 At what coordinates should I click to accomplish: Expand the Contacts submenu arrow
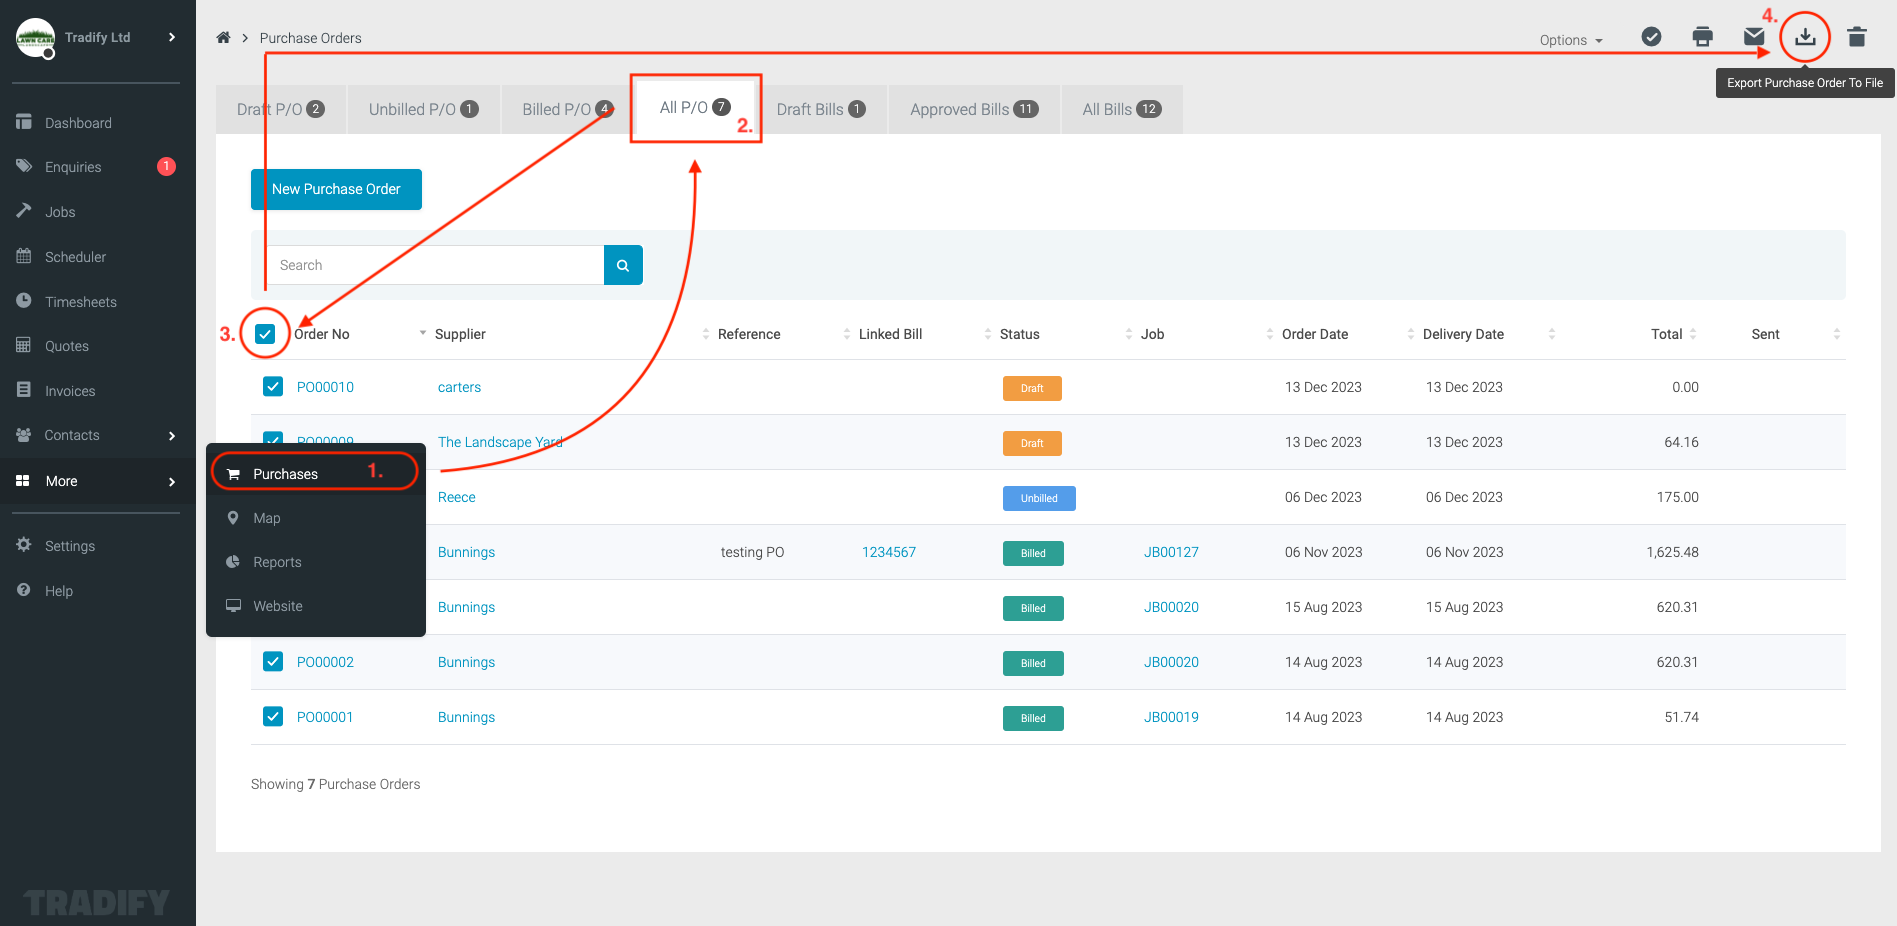click(x=172, y=436)
